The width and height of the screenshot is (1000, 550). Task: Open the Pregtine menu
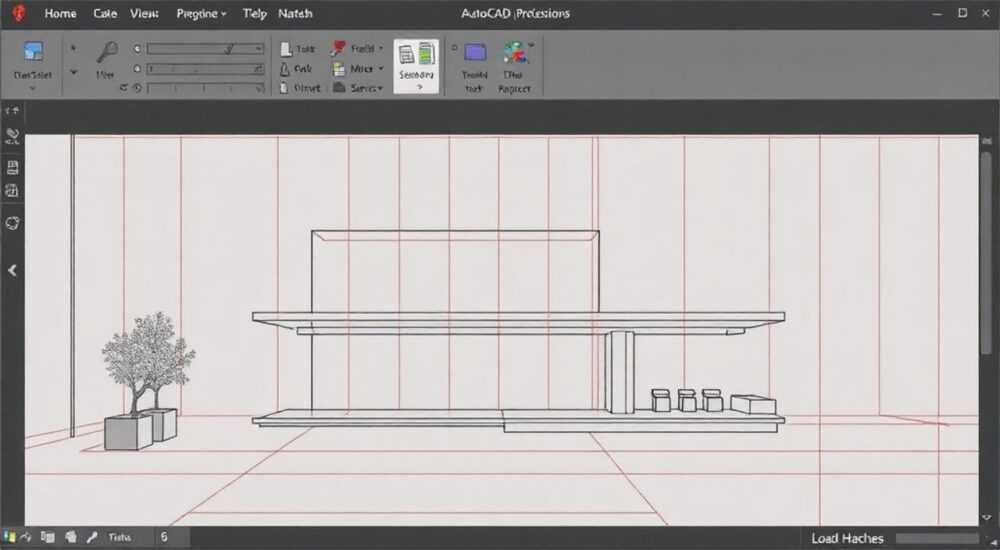pos(201,13)
